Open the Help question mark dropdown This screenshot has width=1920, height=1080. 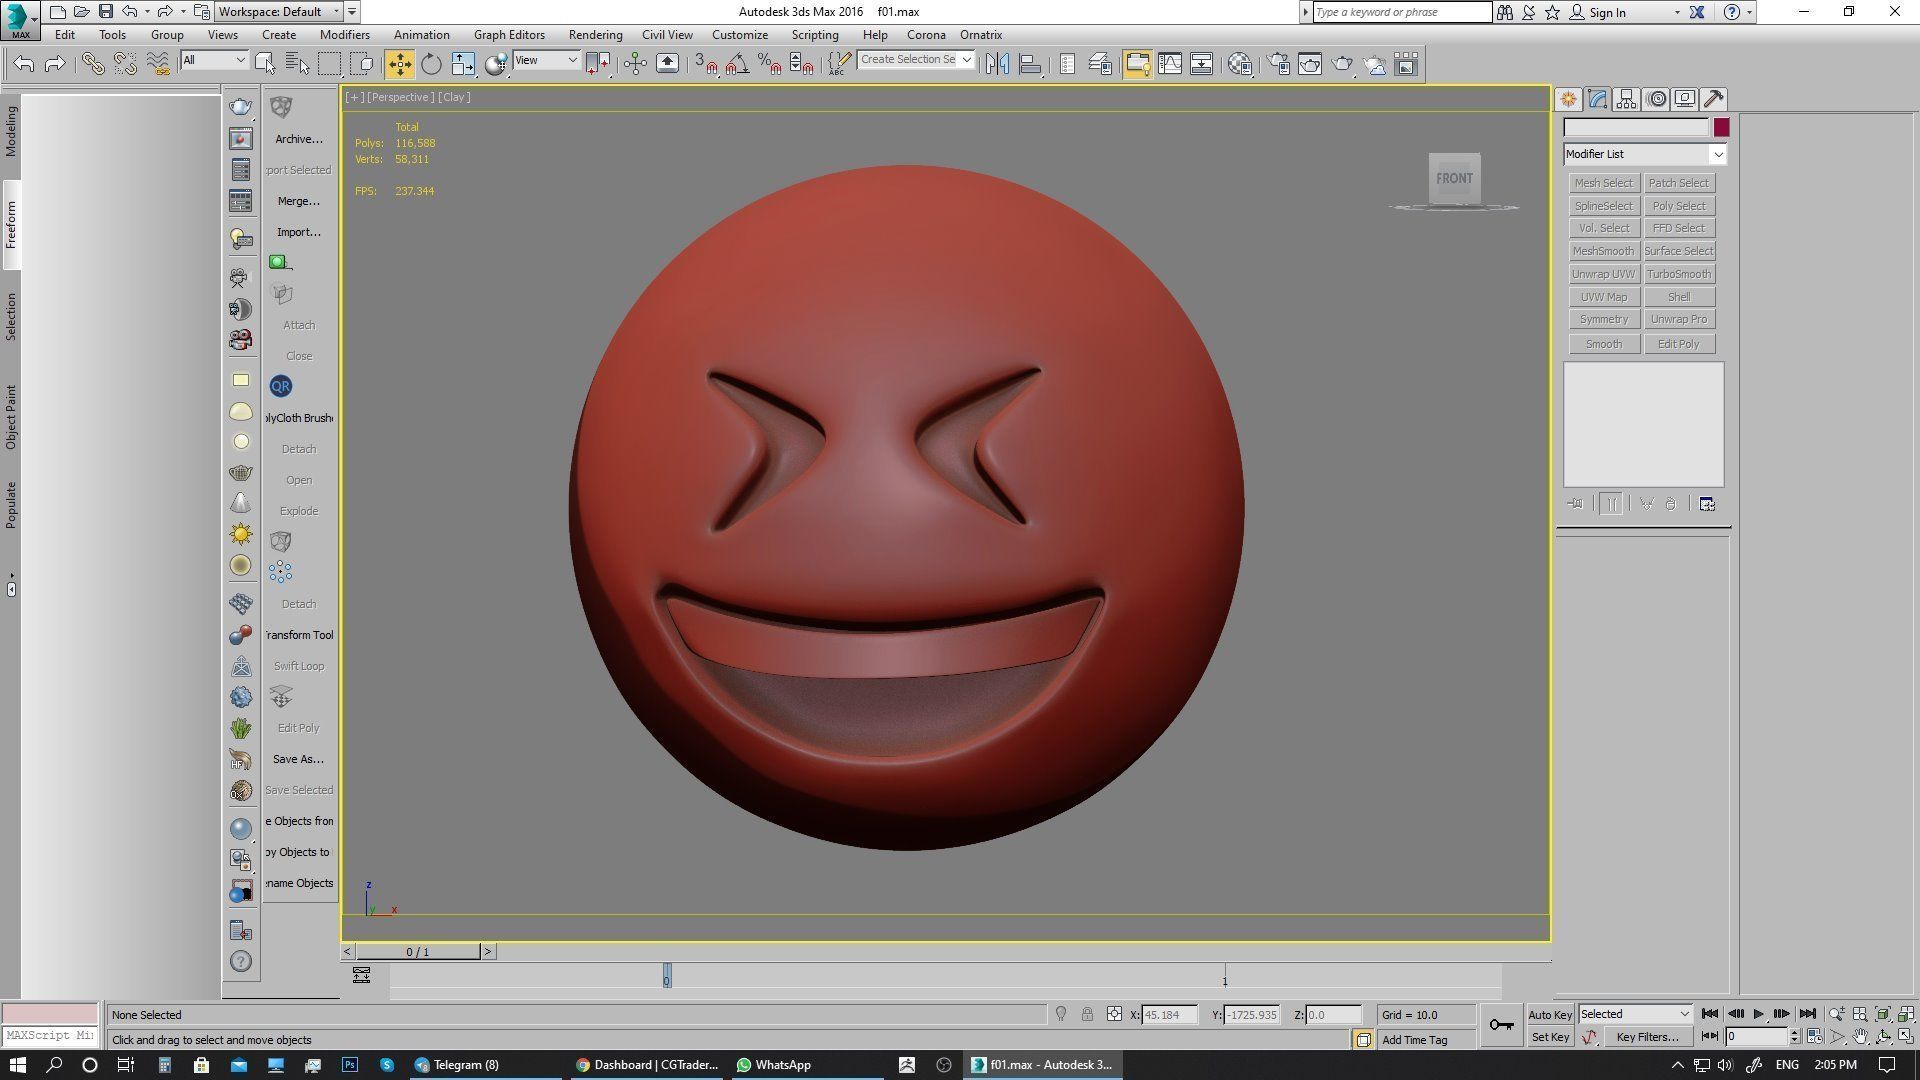point(1749,13)
